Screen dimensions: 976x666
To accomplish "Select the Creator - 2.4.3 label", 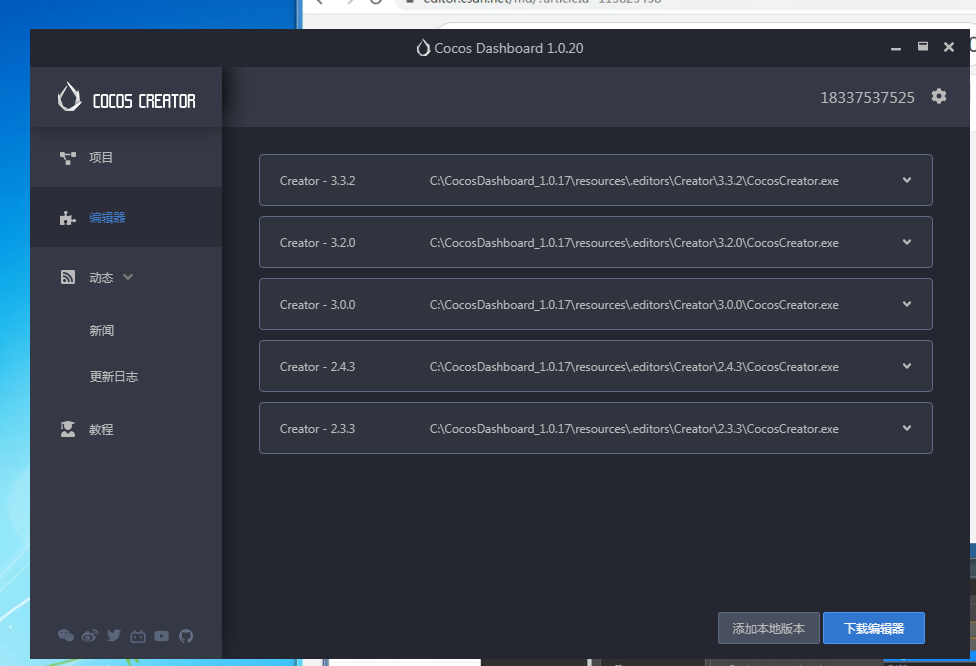I will coord(317,367).
